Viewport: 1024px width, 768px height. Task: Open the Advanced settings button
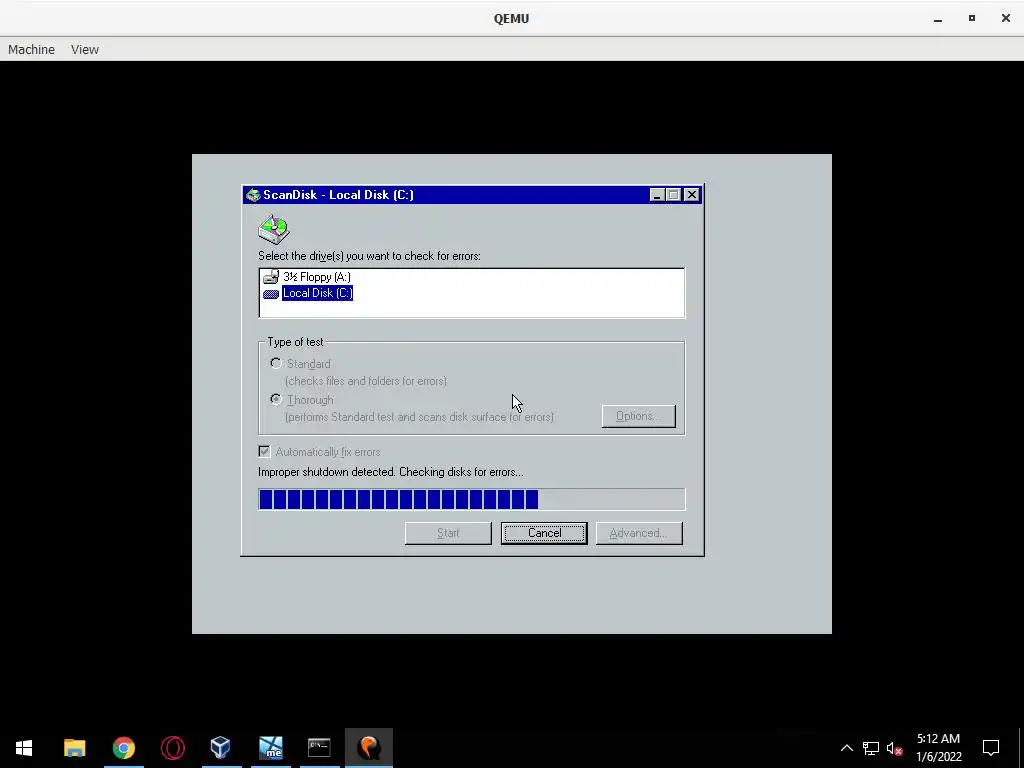639,533
